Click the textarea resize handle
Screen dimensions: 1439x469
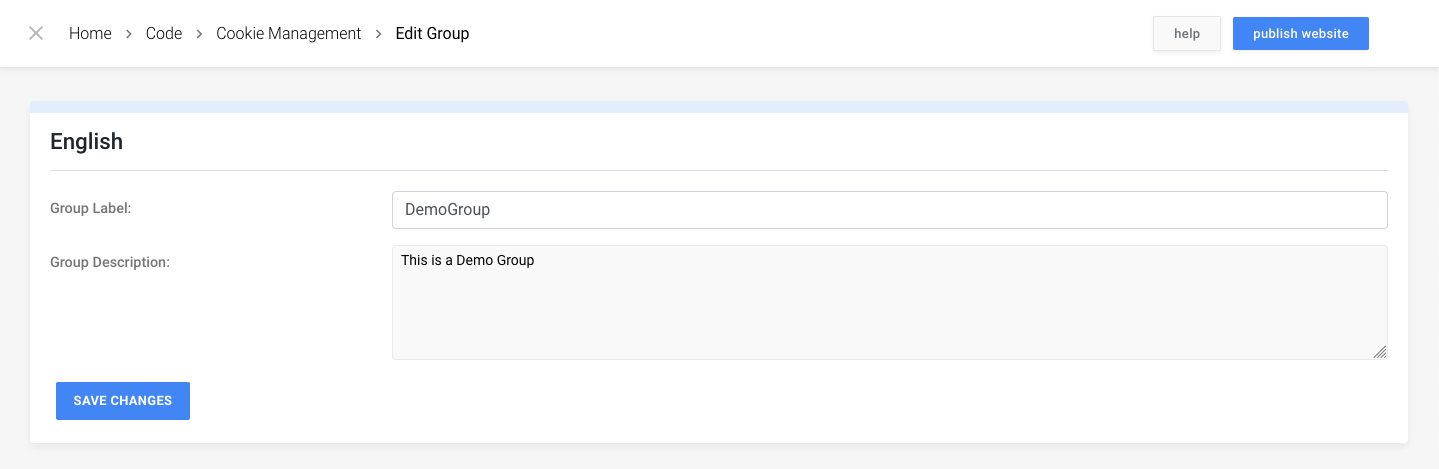1380,352
